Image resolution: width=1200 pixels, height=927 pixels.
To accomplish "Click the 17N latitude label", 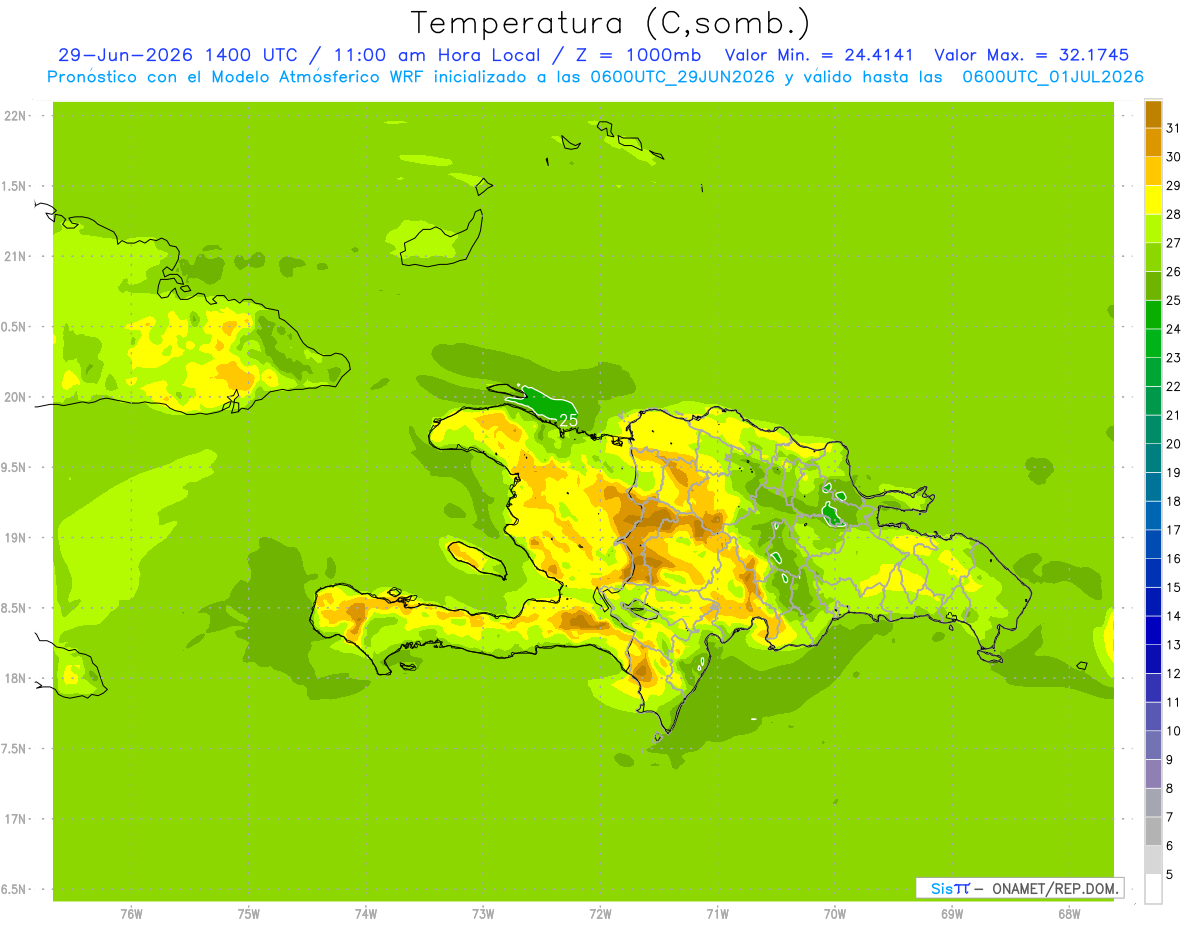I will pos(14,819).
